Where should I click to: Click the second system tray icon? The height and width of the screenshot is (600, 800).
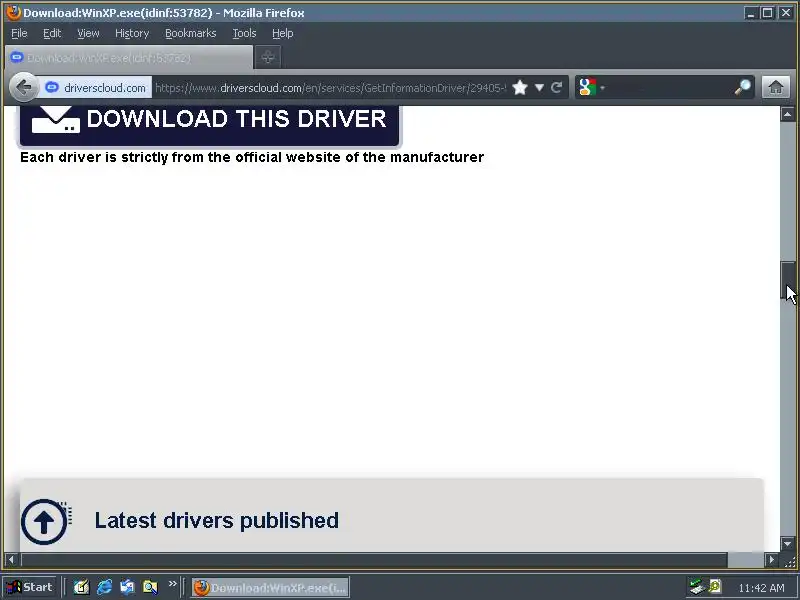(x=715, y=586)
